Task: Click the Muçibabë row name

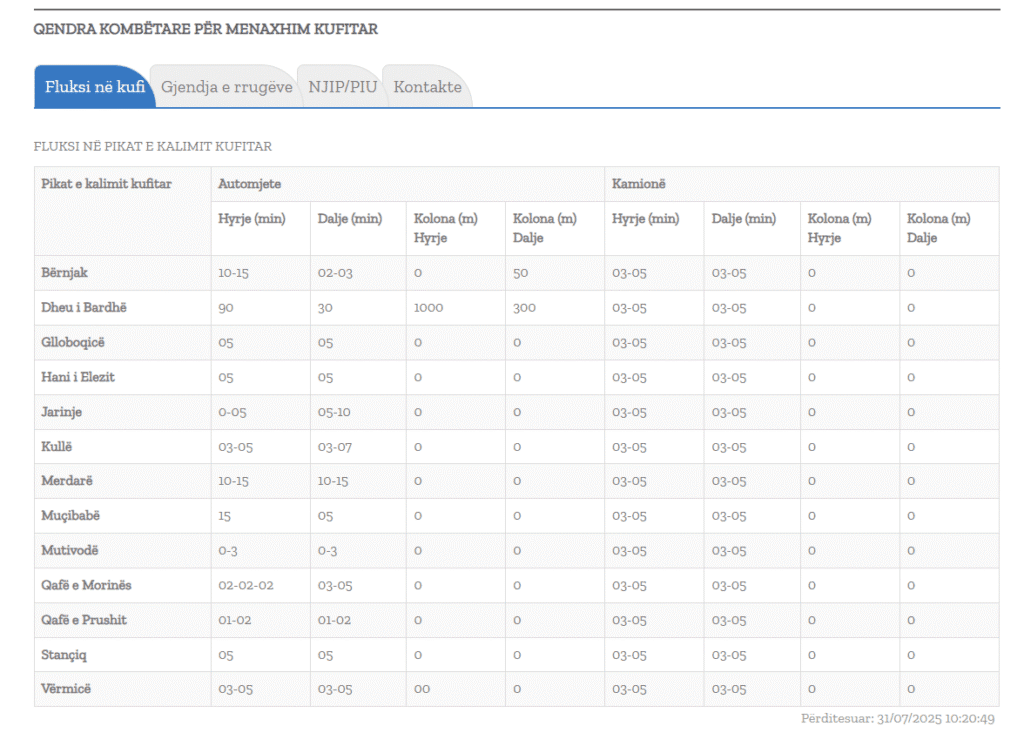Action: (70, 516)
